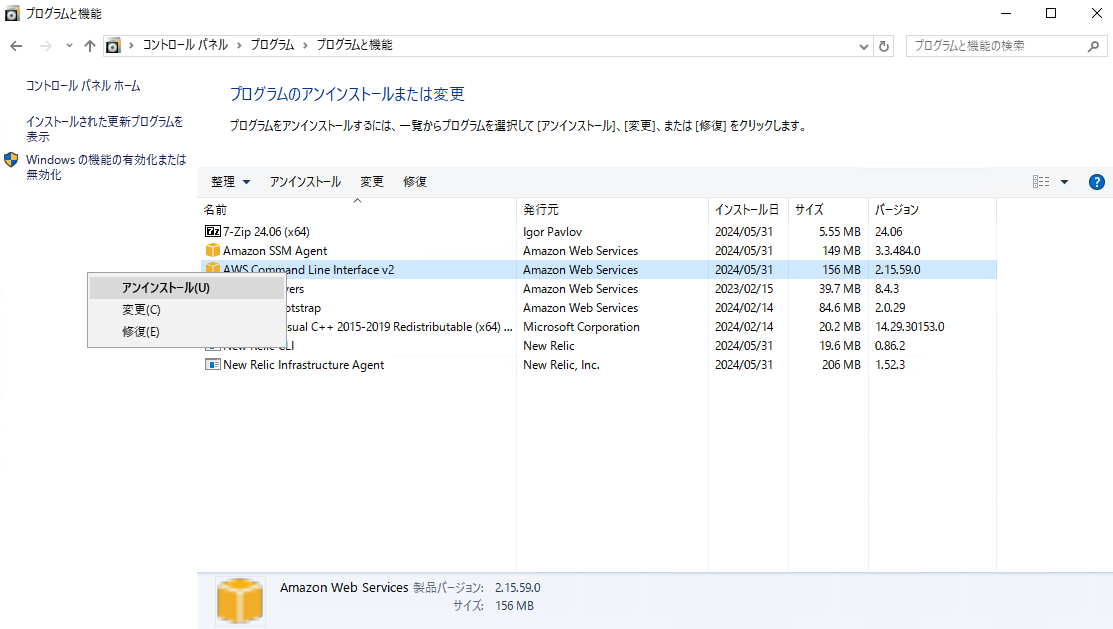Screen dimensions: 1113x629
Task: Click the 39.7 MB size cell
Action: pyautogui.click(x=840, y=289)
